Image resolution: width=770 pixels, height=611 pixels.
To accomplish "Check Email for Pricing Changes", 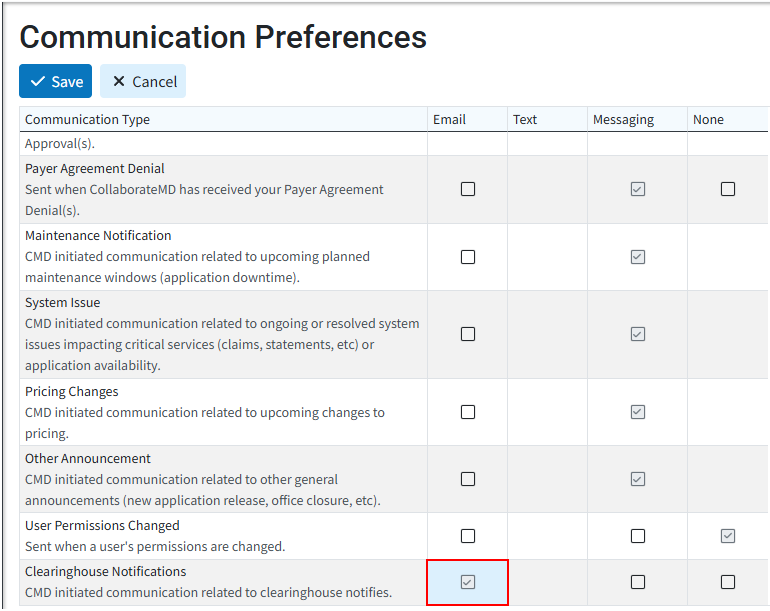I will click(x=468, y=412).
